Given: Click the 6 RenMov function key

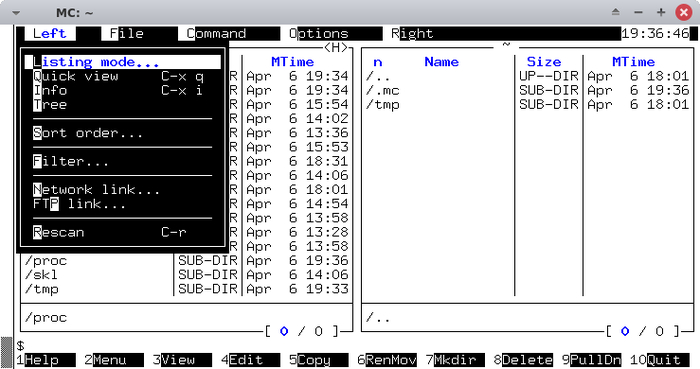Looking at the screenshot, I should [x=387, y=360].
